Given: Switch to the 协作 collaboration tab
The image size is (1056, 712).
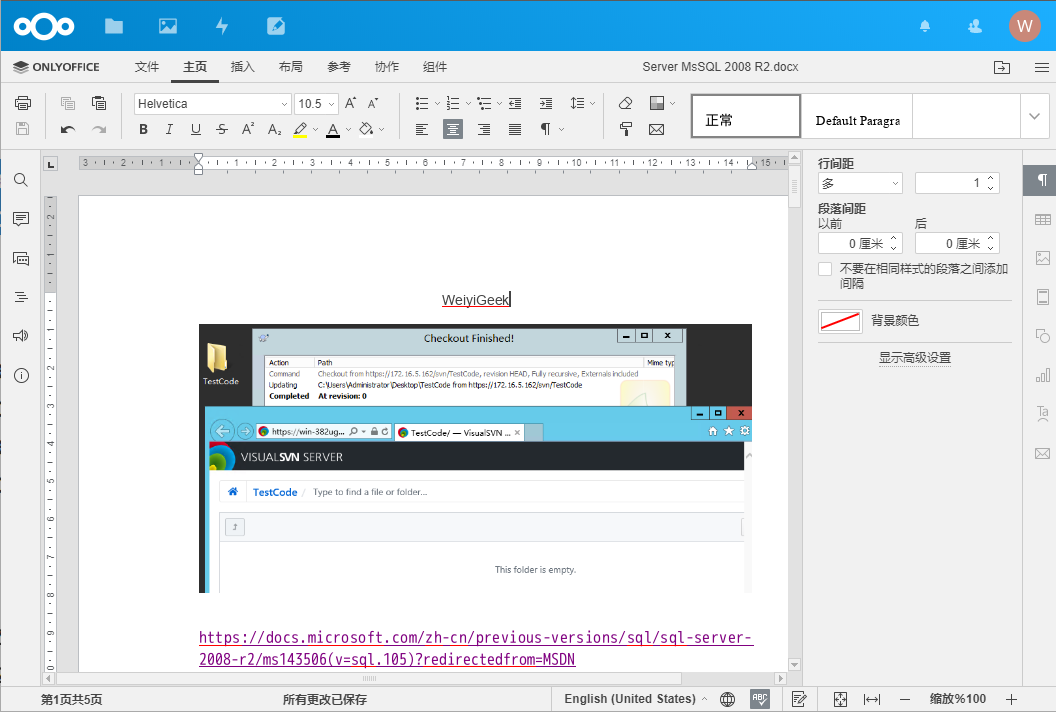Looking at the screenshot, I should (x=387, y=67).
